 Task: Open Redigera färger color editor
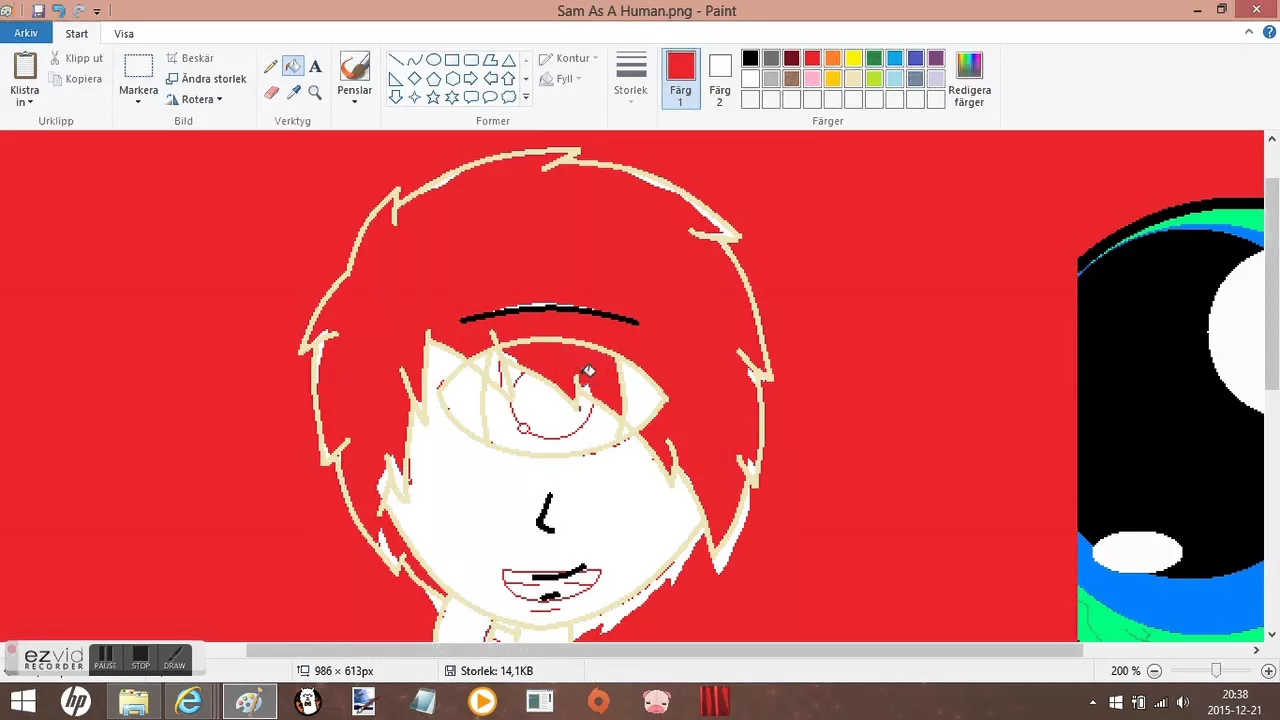[x=969, y=79]
